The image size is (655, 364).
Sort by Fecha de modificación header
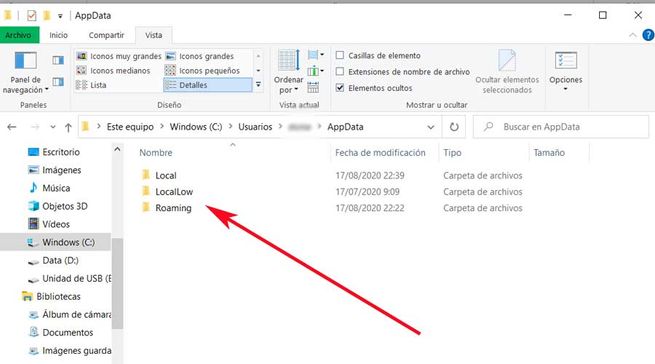380,153
